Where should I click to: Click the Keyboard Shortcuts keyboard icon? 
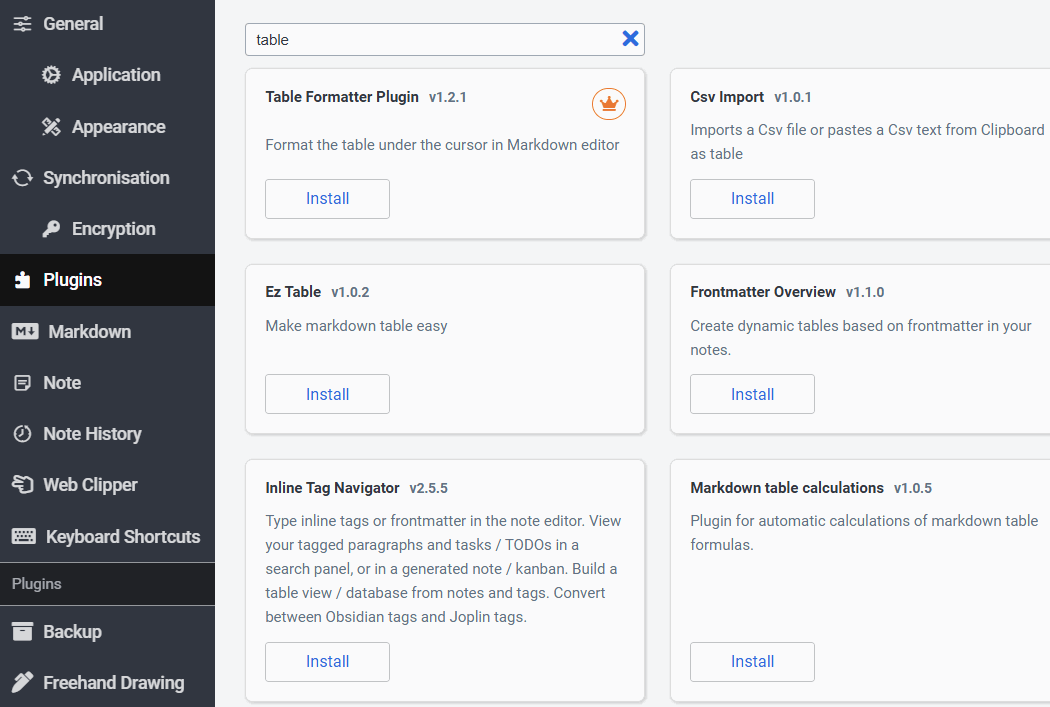pyautogui.click(x=23, y=537)
